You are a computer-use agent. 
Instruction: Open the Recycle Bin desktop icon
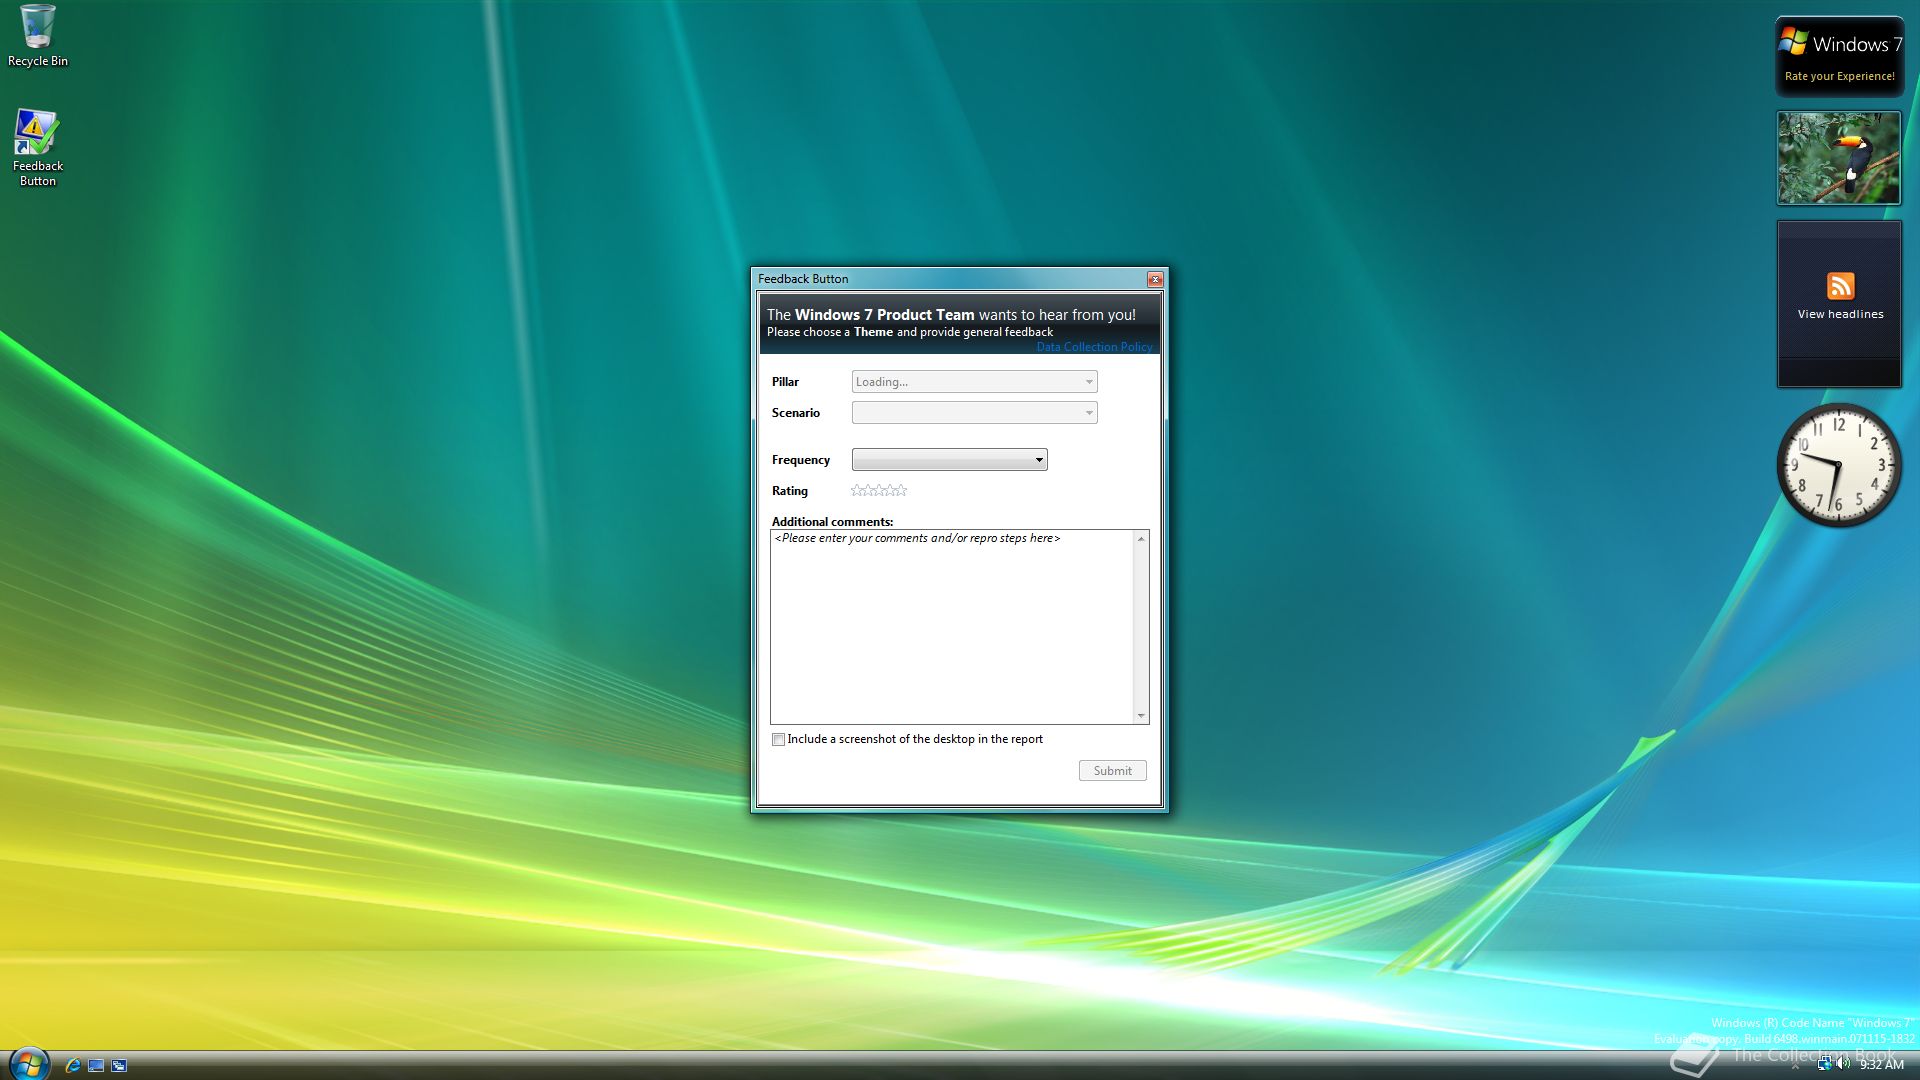pyautogui.click(x=37, y=36)
